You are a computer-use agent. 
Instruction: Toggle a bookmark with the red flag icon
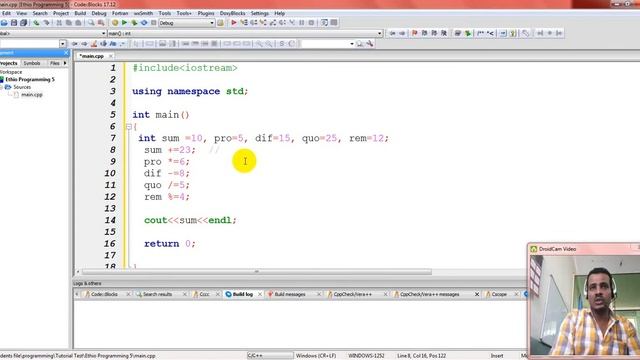click(x=415, y=33)
